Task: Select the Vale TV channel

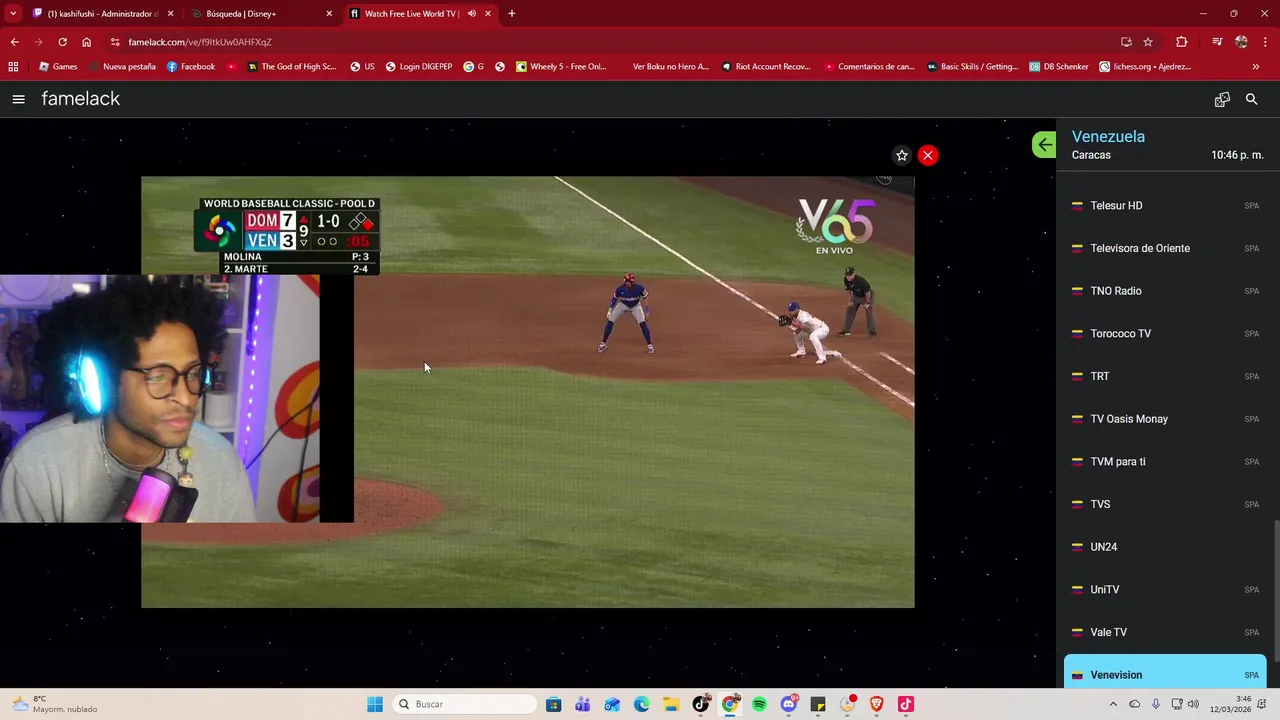Action: (x=1165, y=632)
